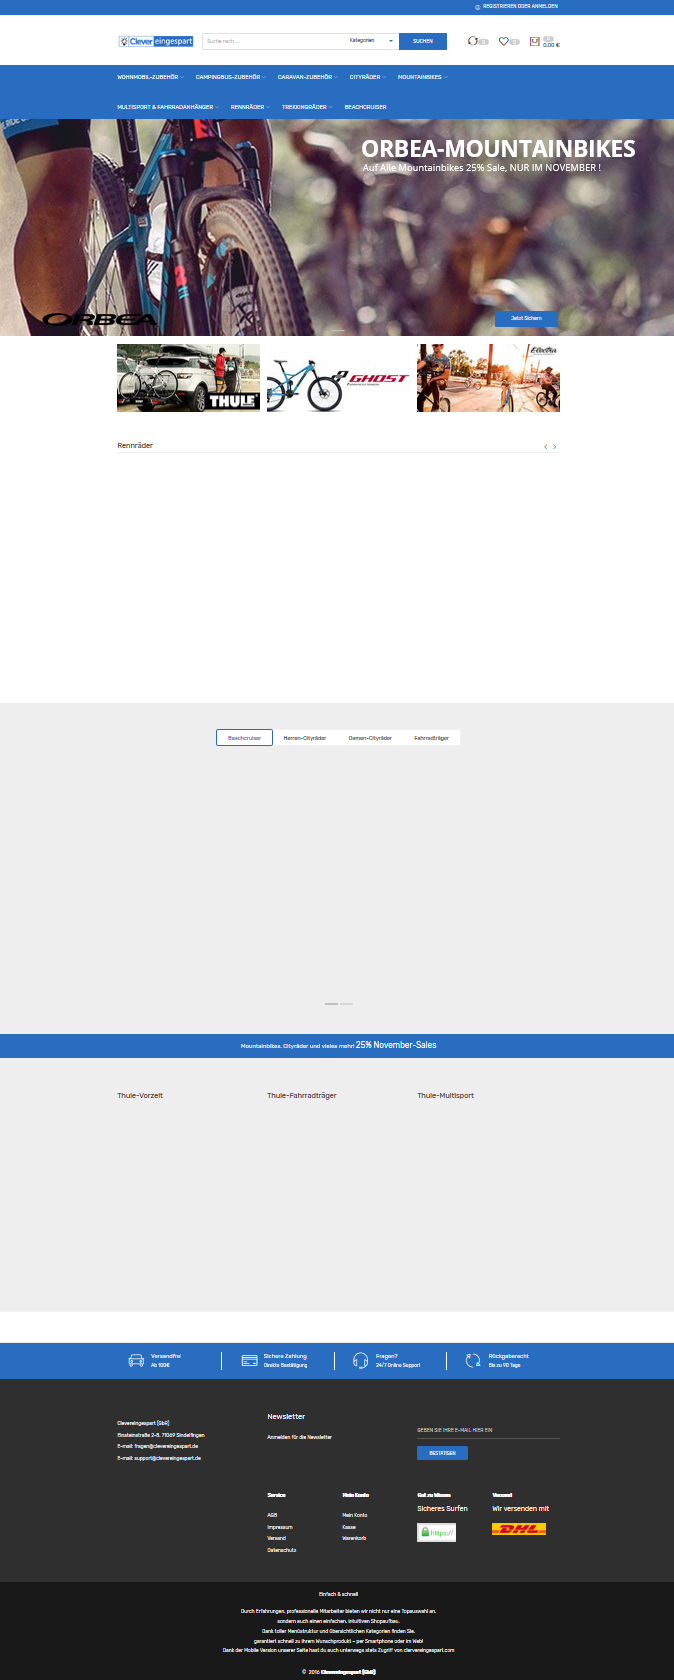Open the Thule bike carrier promo image
674x1680 pixels.
[x=188, y=378]
